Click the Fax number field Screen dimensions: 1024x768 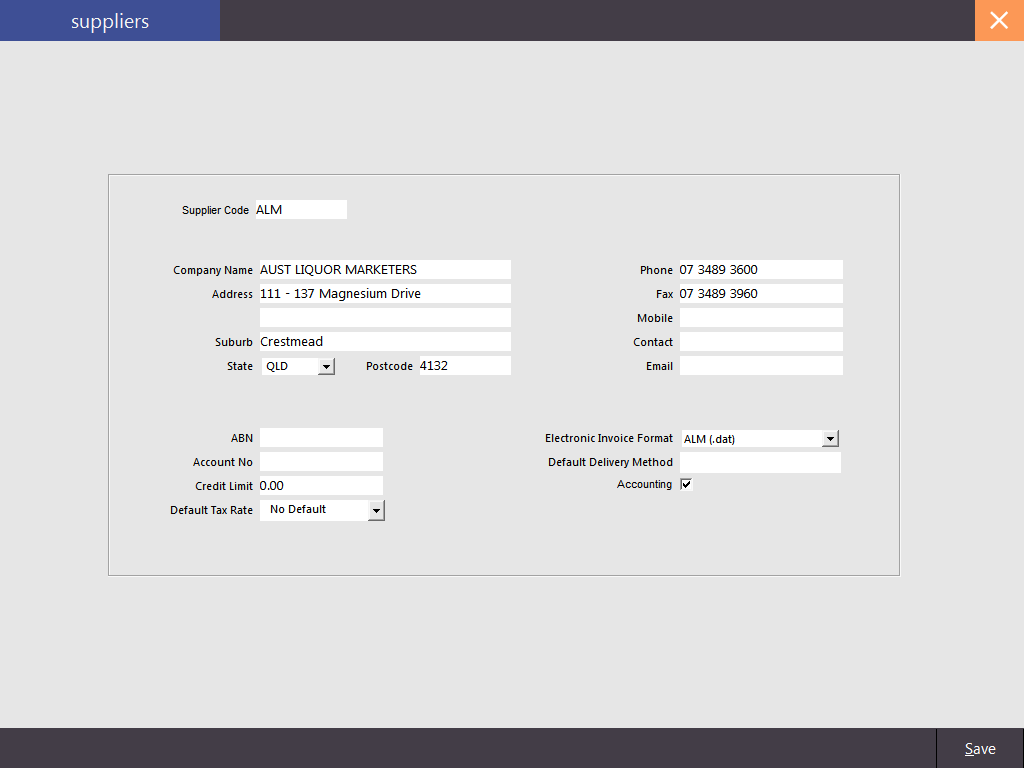[x=760, y=293]
